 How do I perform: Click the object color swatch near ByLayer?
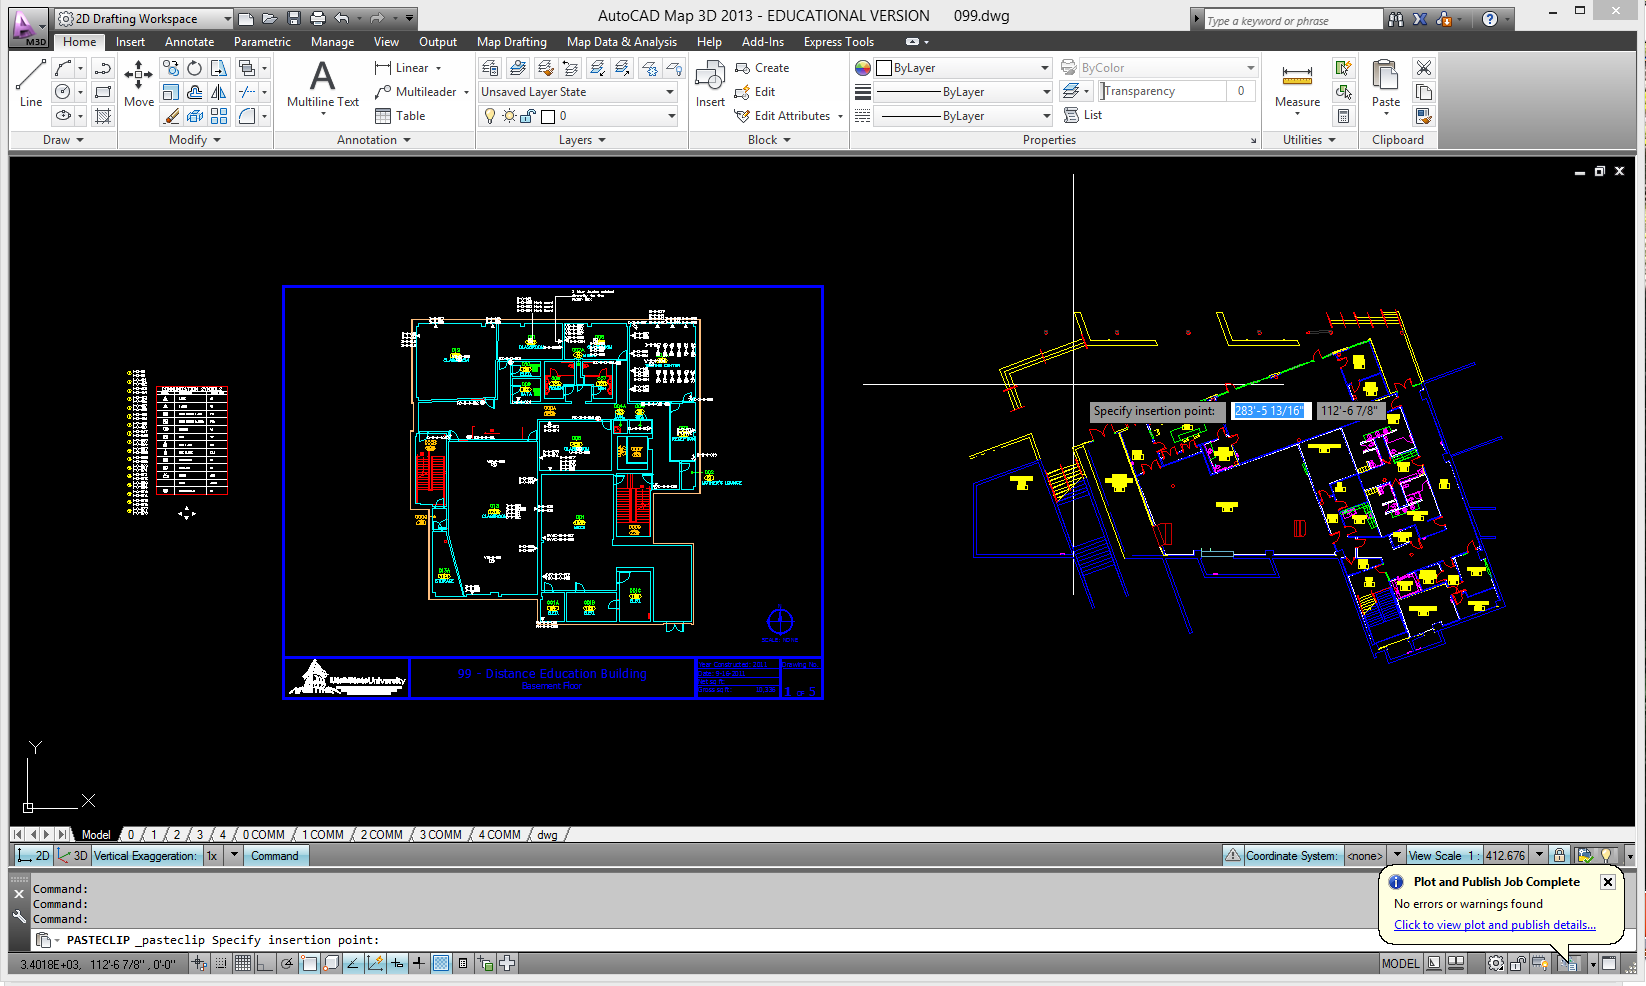[x=883, y=67]
